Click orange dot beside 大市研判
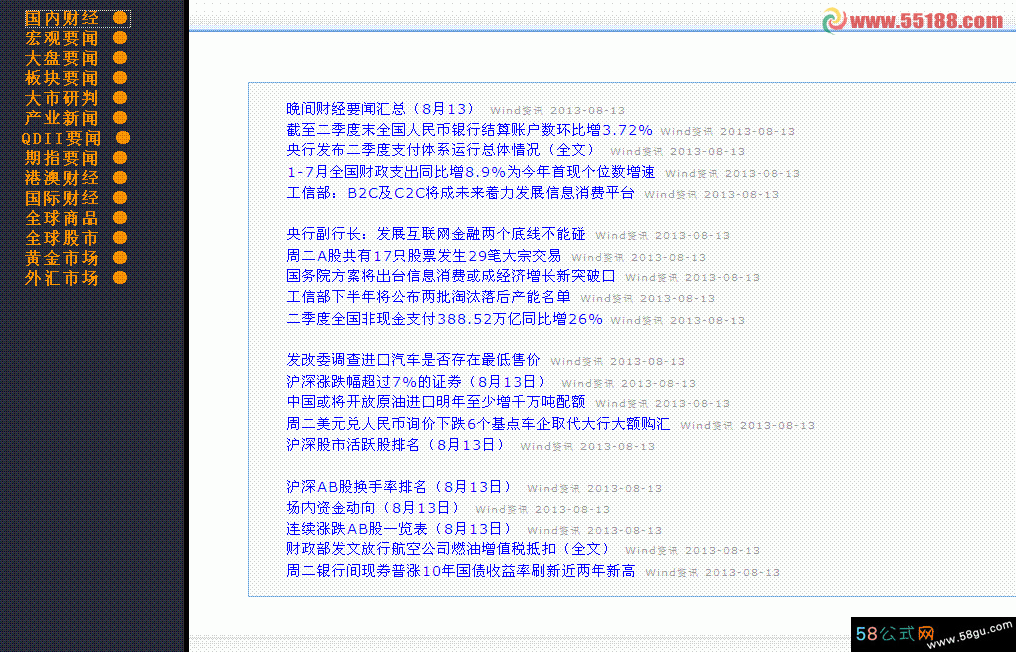Viewport: 1016px width, 652px height. (x=120, y=98)
